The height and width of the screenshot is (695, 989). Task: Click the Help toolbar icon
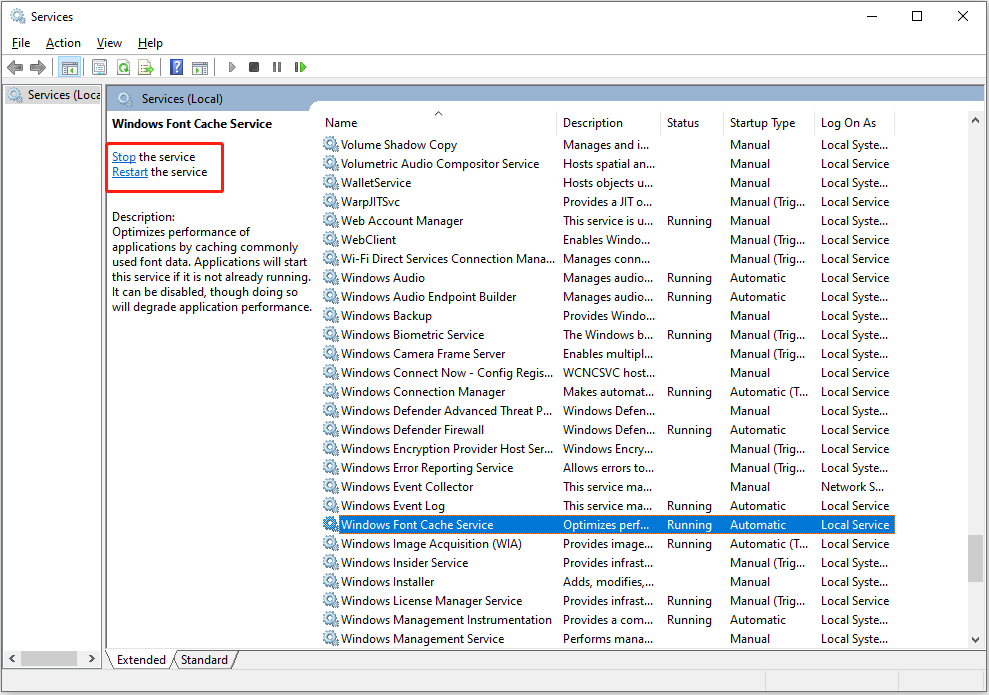pos(176,67)
